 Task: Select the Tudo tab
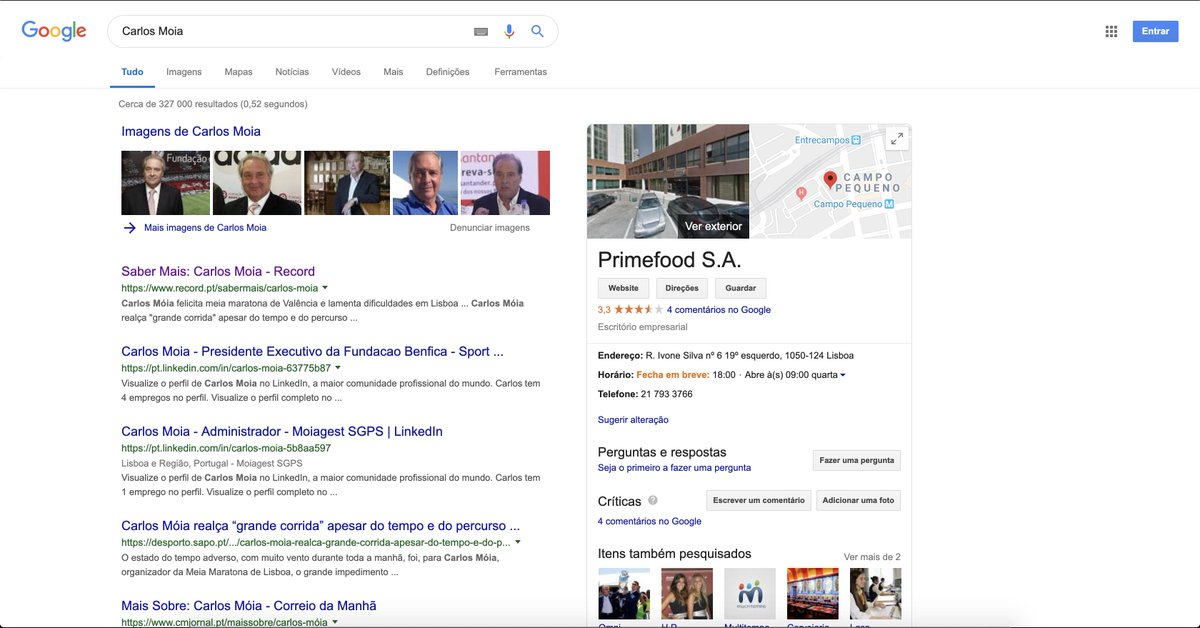(x=132, y=72)
